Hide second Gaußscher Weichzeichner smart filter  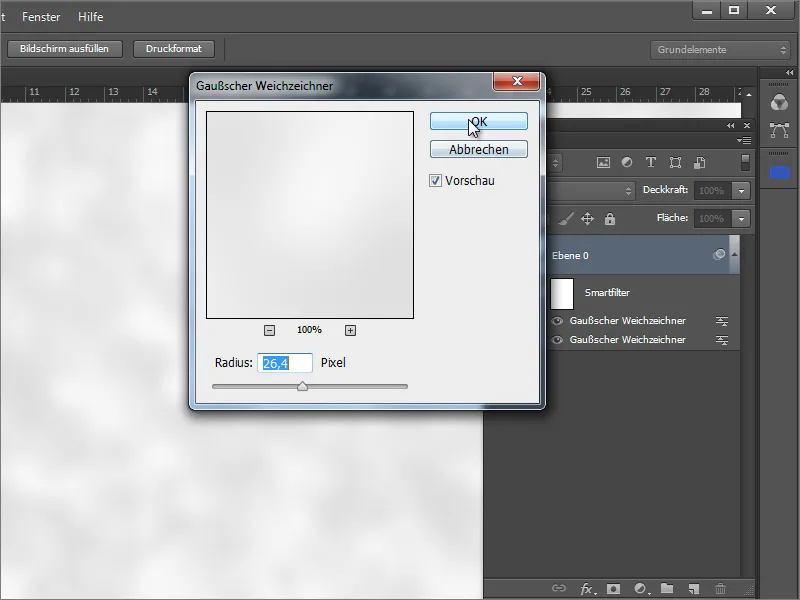tap(558, 340)
